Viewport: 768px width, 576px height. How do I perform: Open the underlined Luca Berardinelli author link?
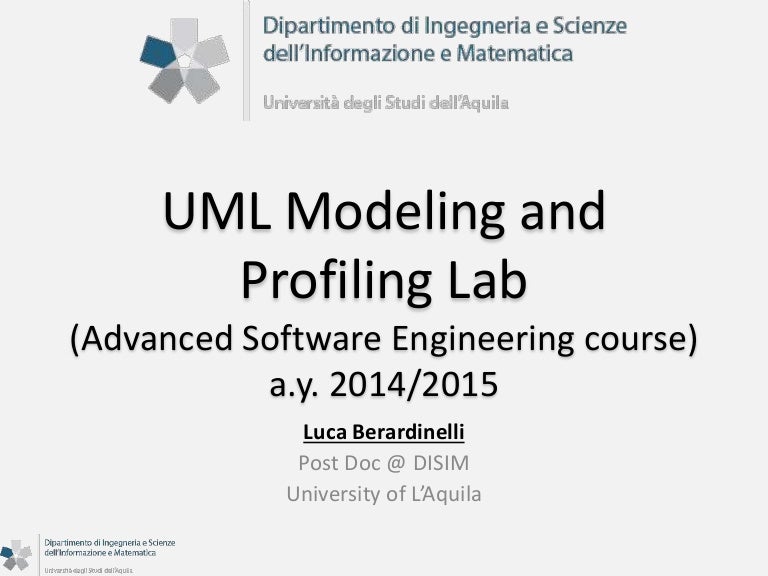click(384, 432)
